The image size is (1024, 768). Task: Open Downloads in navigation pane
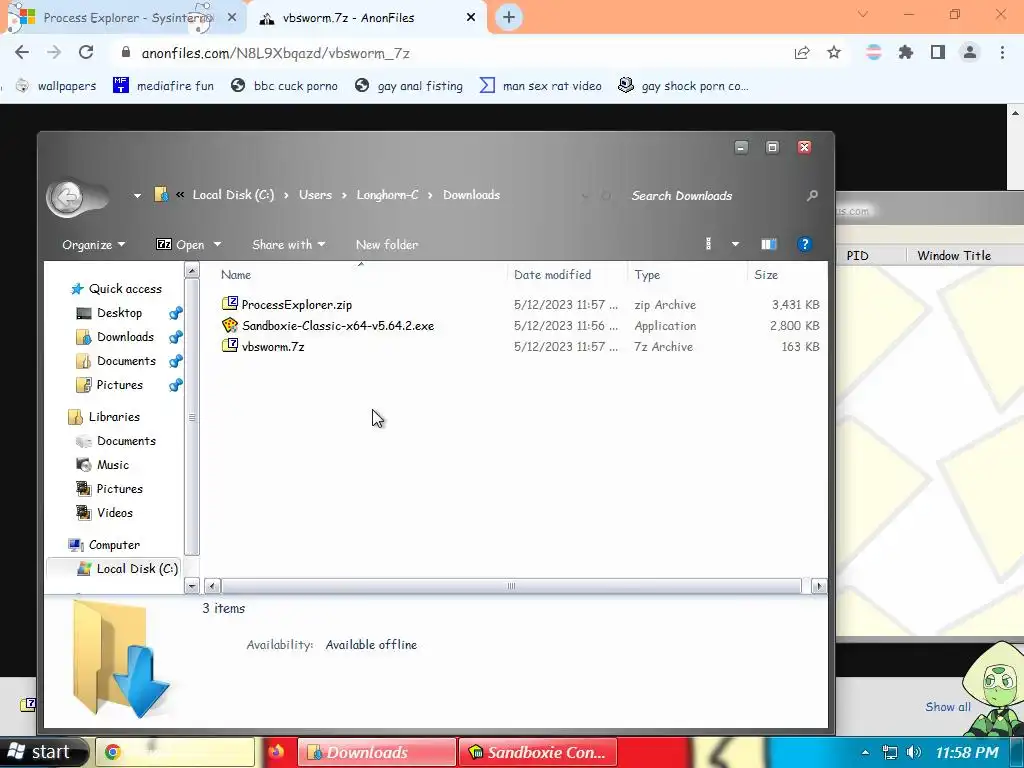(x=116, y=337)
